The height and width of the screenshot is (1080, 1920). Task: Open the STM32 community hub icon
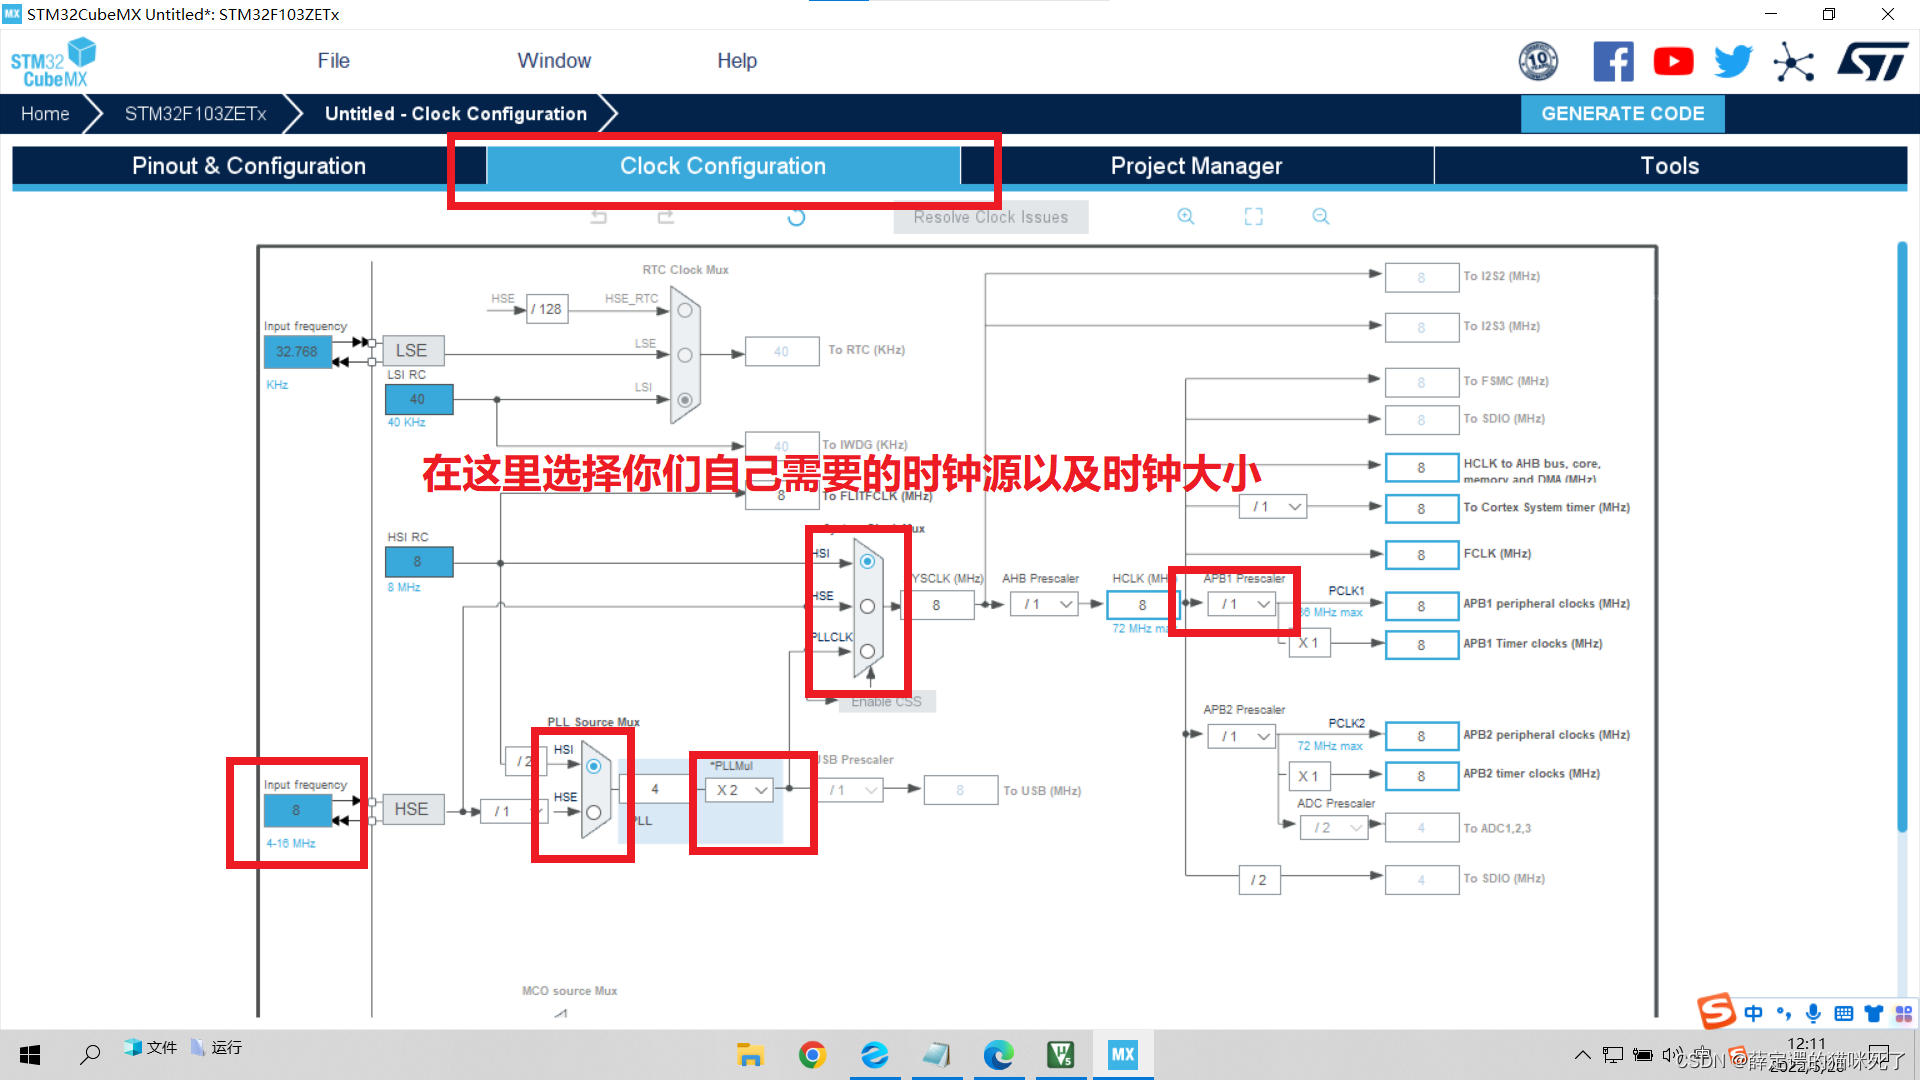(x=1794, y=61)
